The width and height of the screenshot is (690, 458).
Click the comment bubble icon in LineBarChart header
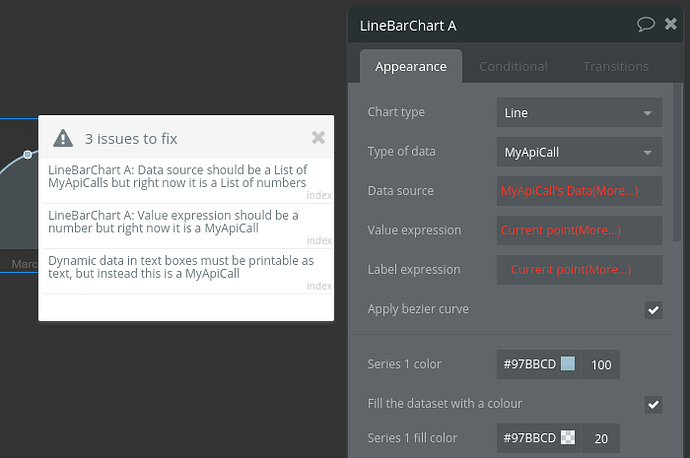(x=646, y=24)
